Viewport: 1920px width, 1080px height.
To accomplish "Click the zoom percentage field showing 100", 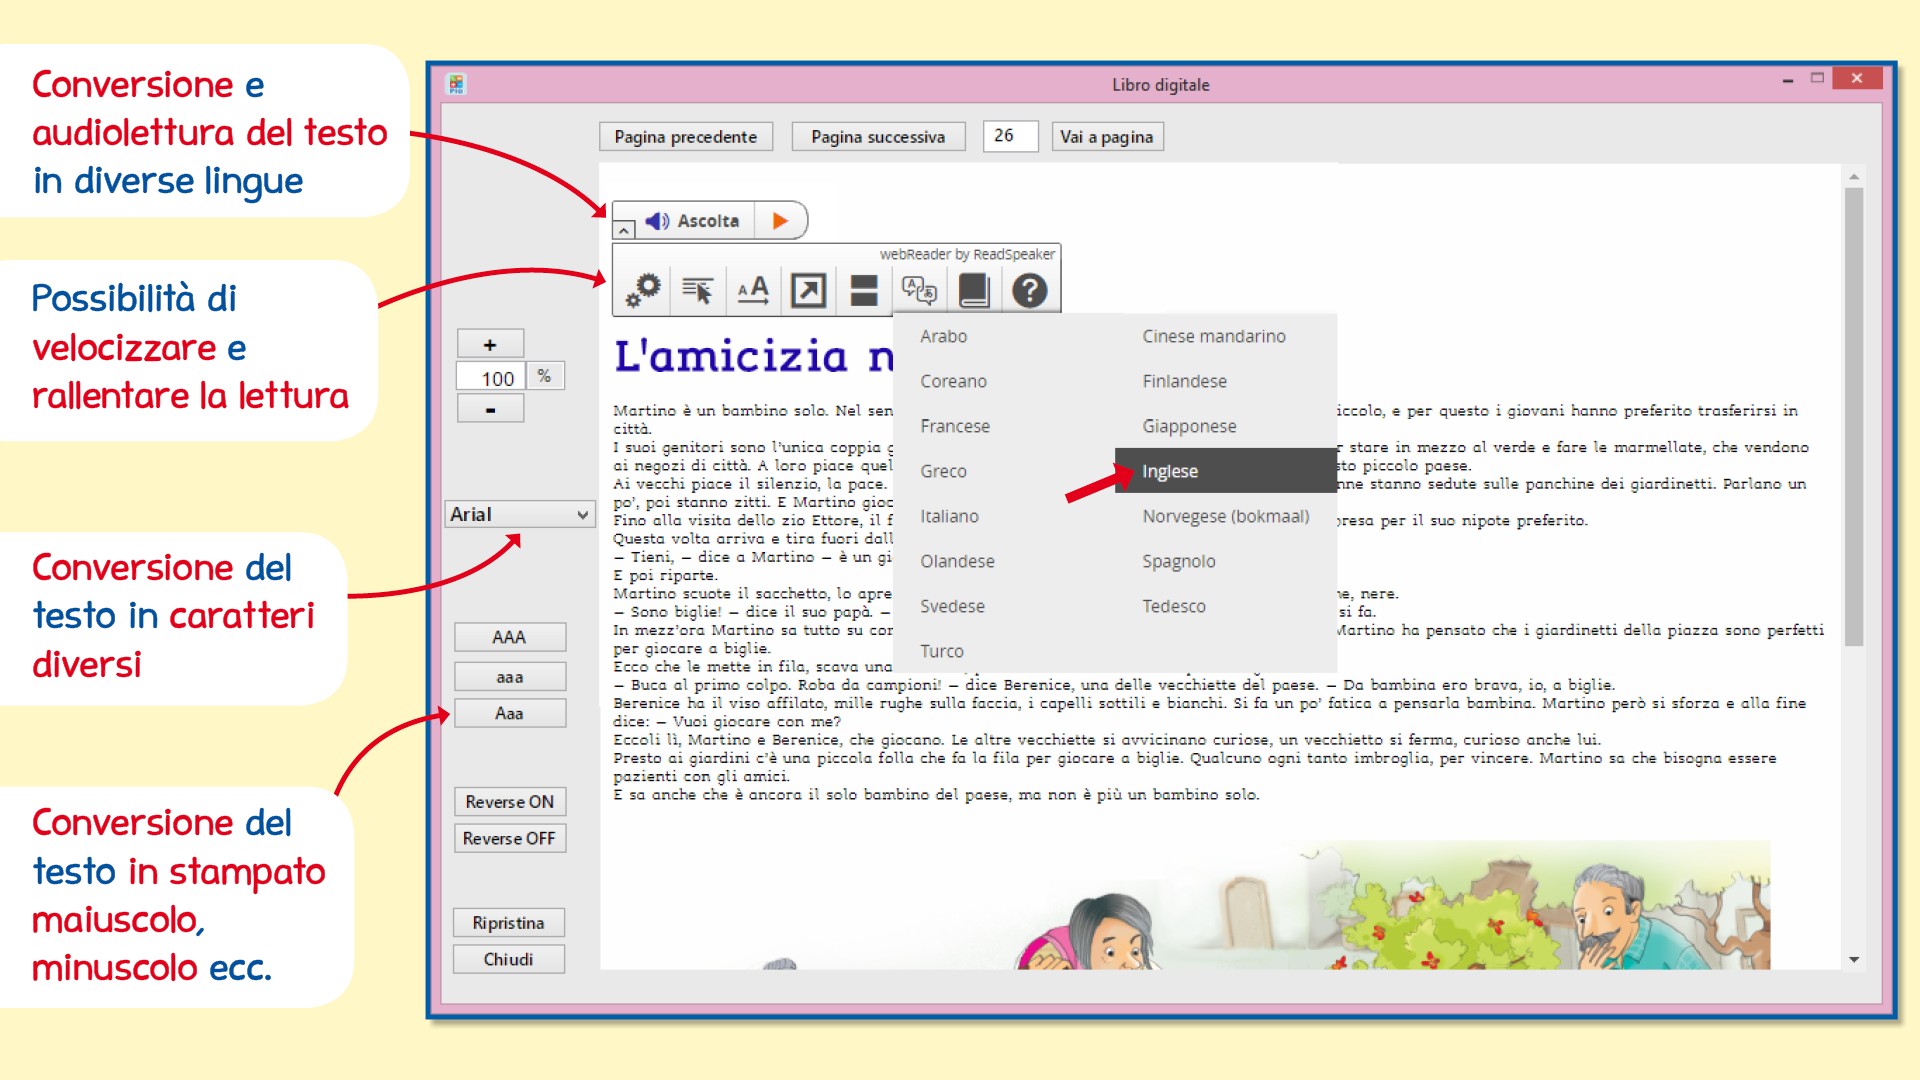I will click(490, 377).
